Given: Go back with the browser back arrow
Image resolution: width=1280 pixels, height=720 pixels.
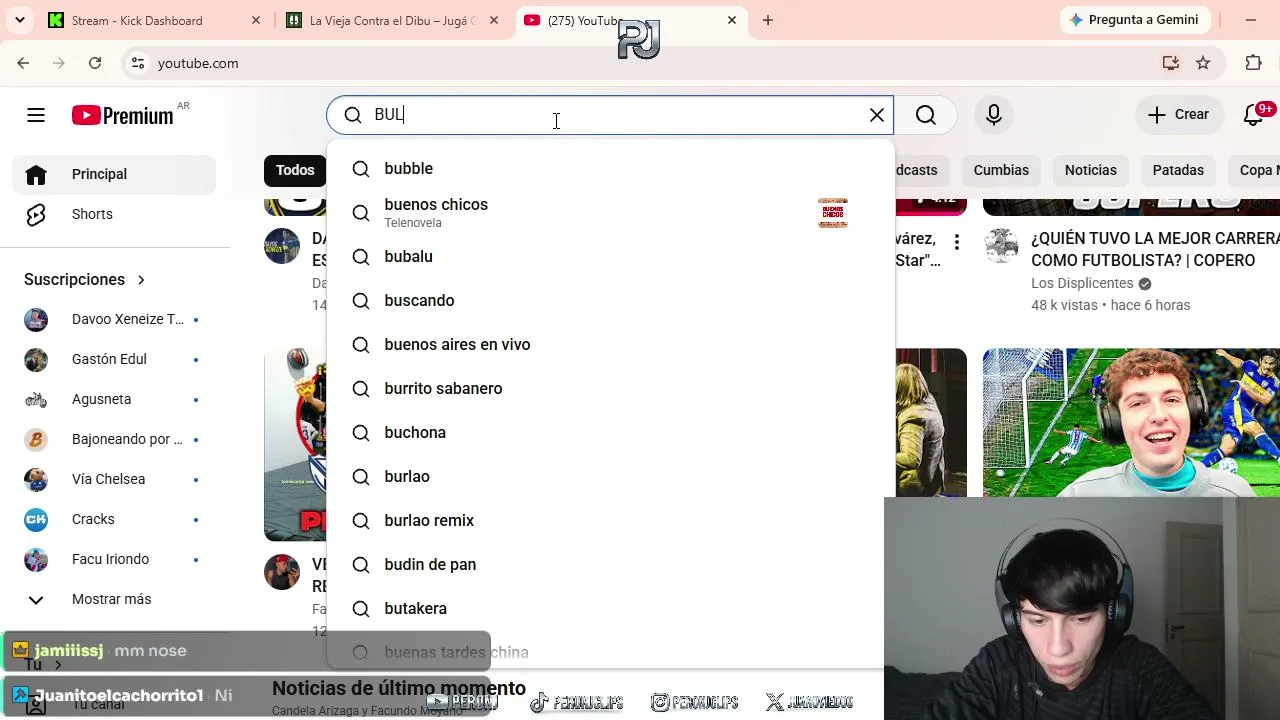Looking at the screenshot, I should click(x=23, y=63).
